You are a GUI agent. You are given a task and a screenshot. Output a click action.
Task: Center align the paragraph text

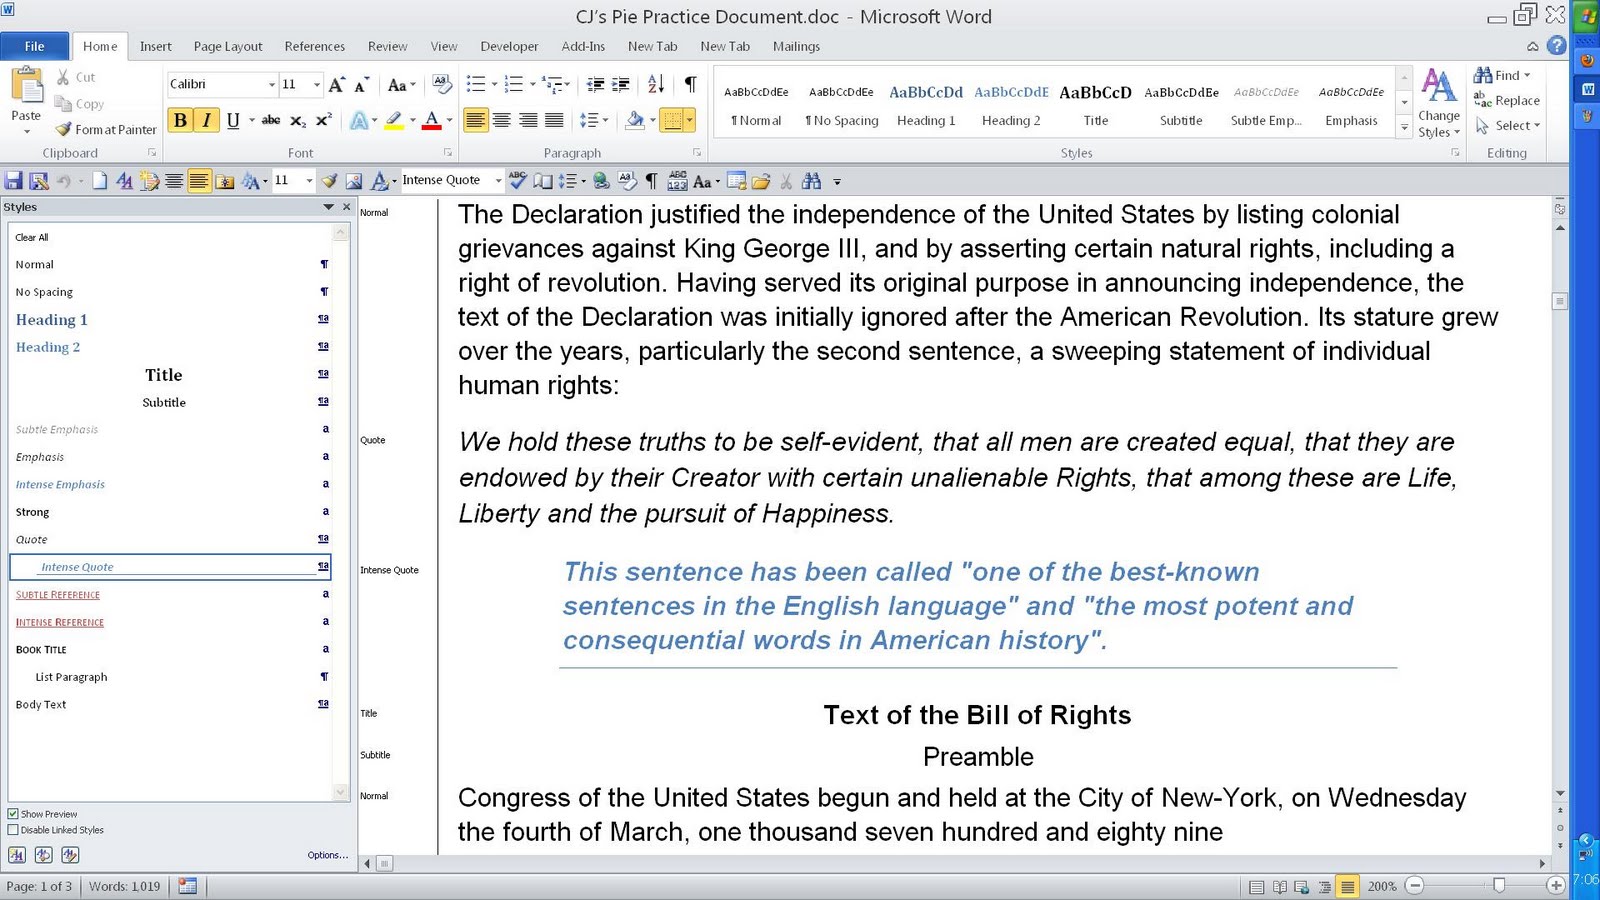[x=502, y=120]
